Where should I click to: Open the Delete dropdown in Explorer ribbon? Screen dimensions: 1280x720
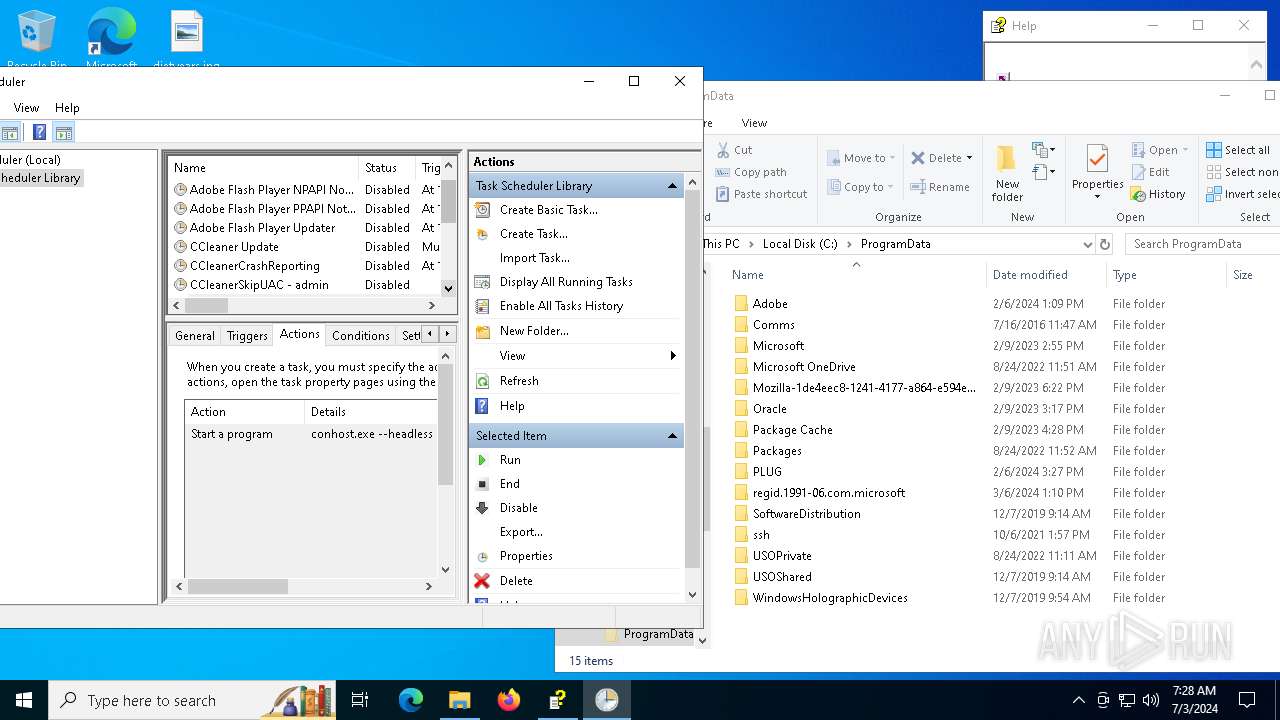click(x=969, y=158)
